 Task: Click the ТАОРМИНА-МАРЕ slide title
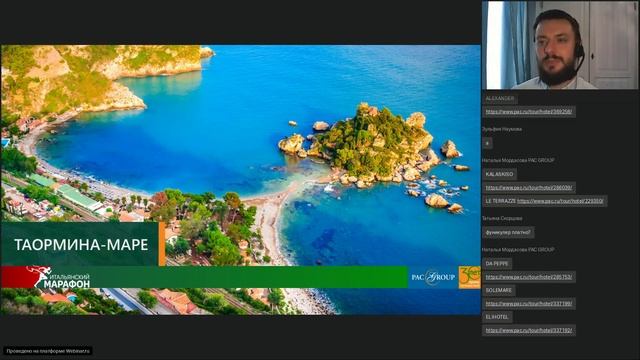81,244
